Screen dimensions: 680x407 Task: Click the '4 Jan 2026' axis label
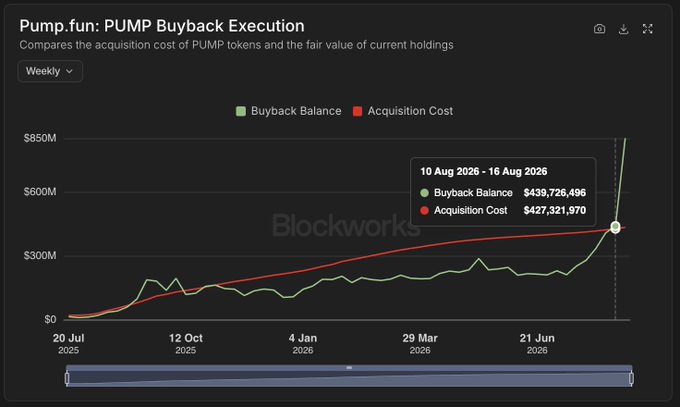303,344
